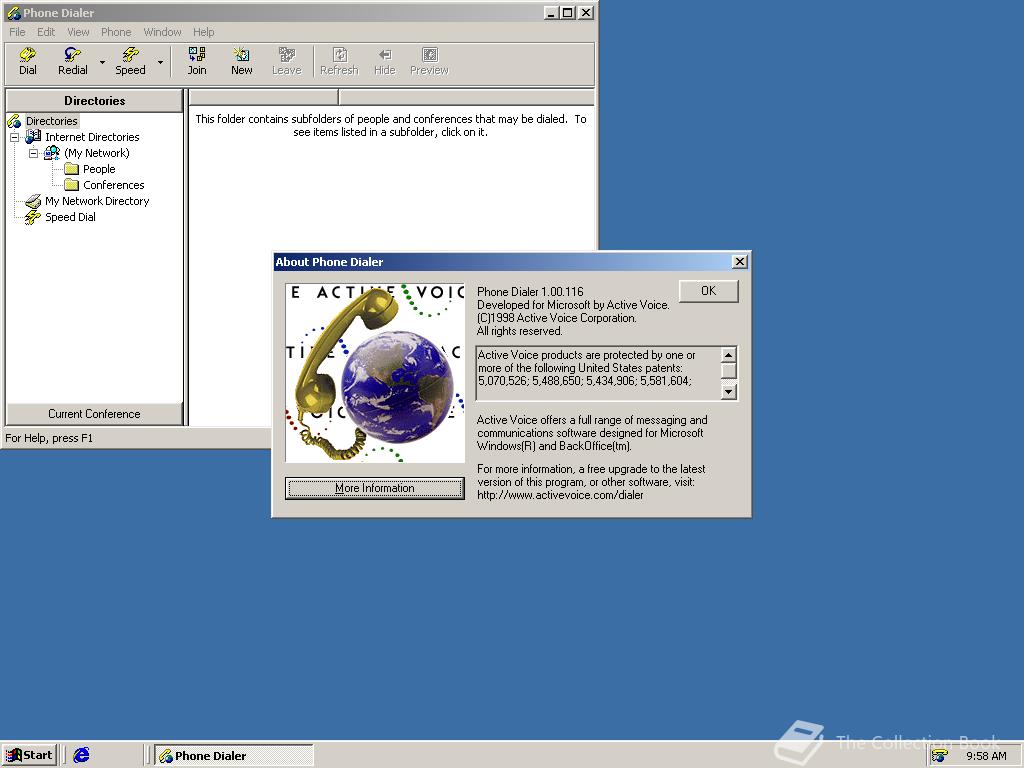The height and width of the screenshot is (768, 1024).
Task: Select the My Network Directory icon
Action: pyautogui.click(x=33, y=201)
